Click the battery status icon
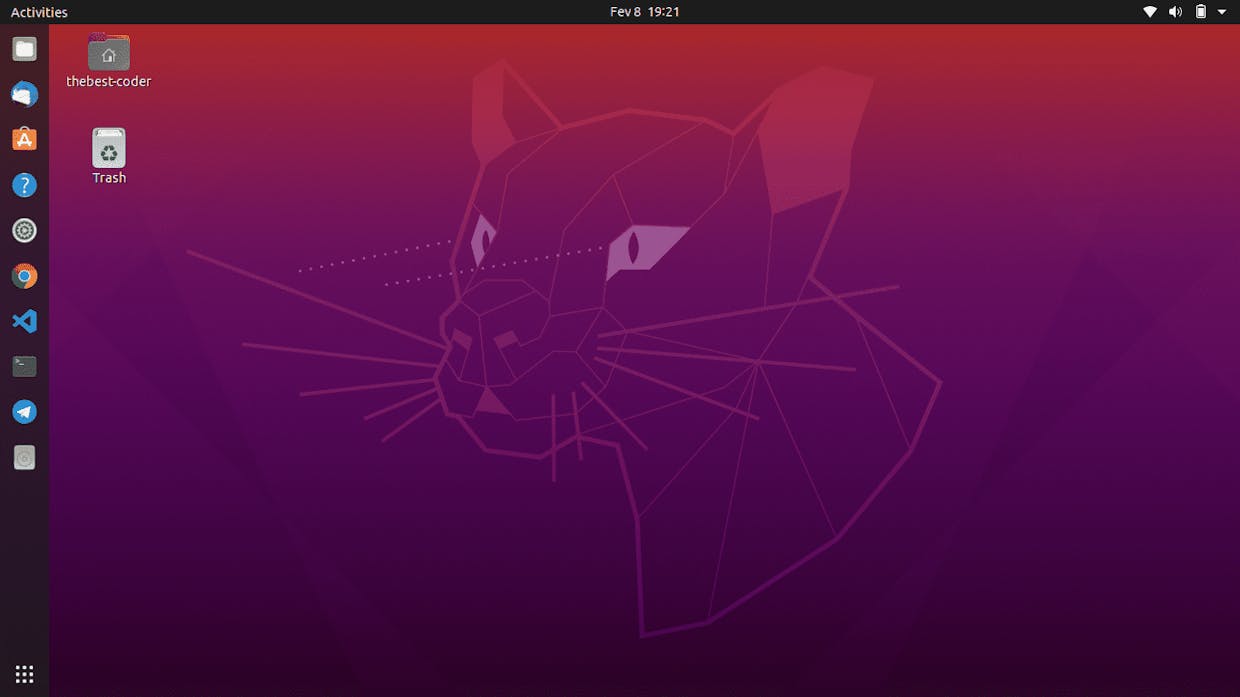The image size is (1240, 697). tap(1201, 12)
